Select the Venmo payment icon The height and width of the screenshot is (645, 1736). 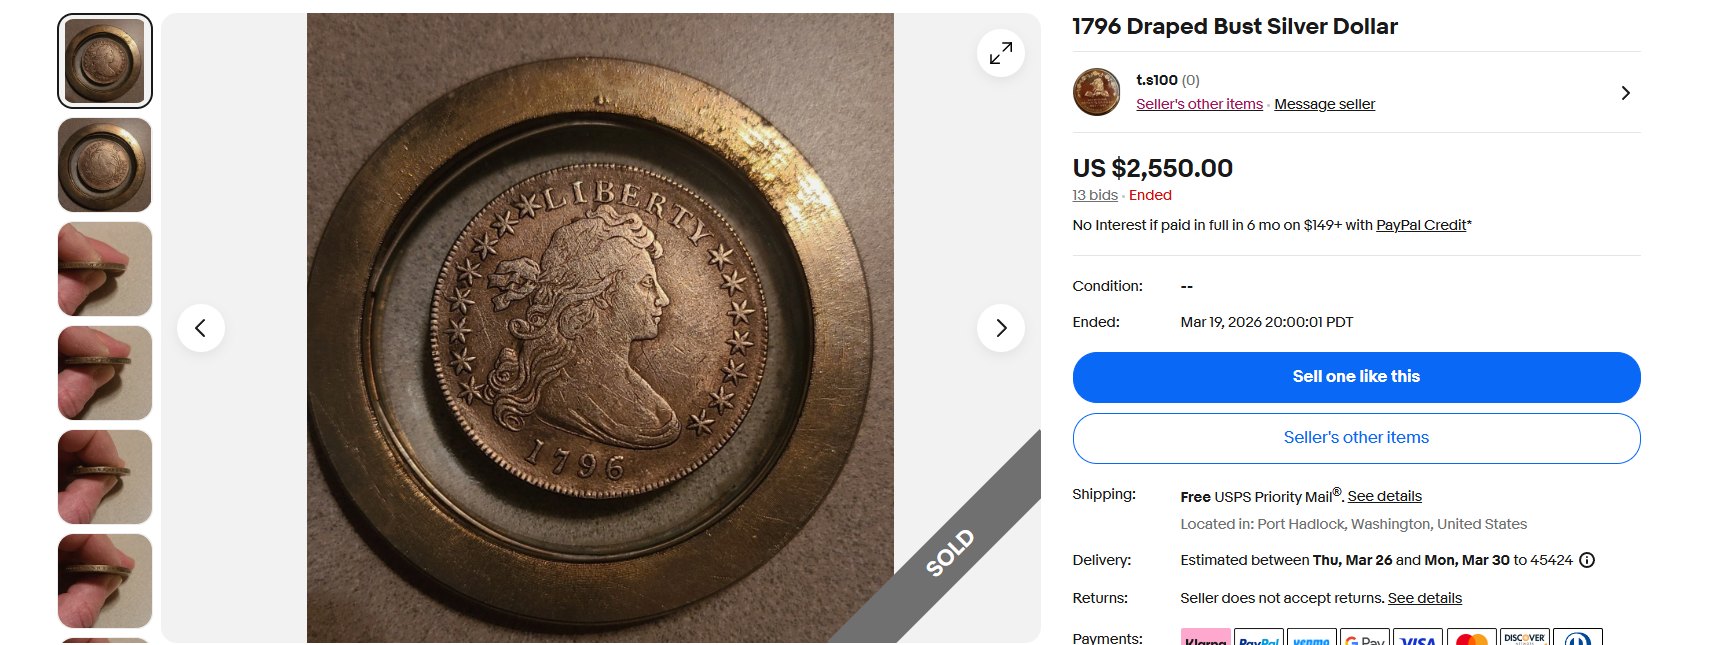(1312, 638)
